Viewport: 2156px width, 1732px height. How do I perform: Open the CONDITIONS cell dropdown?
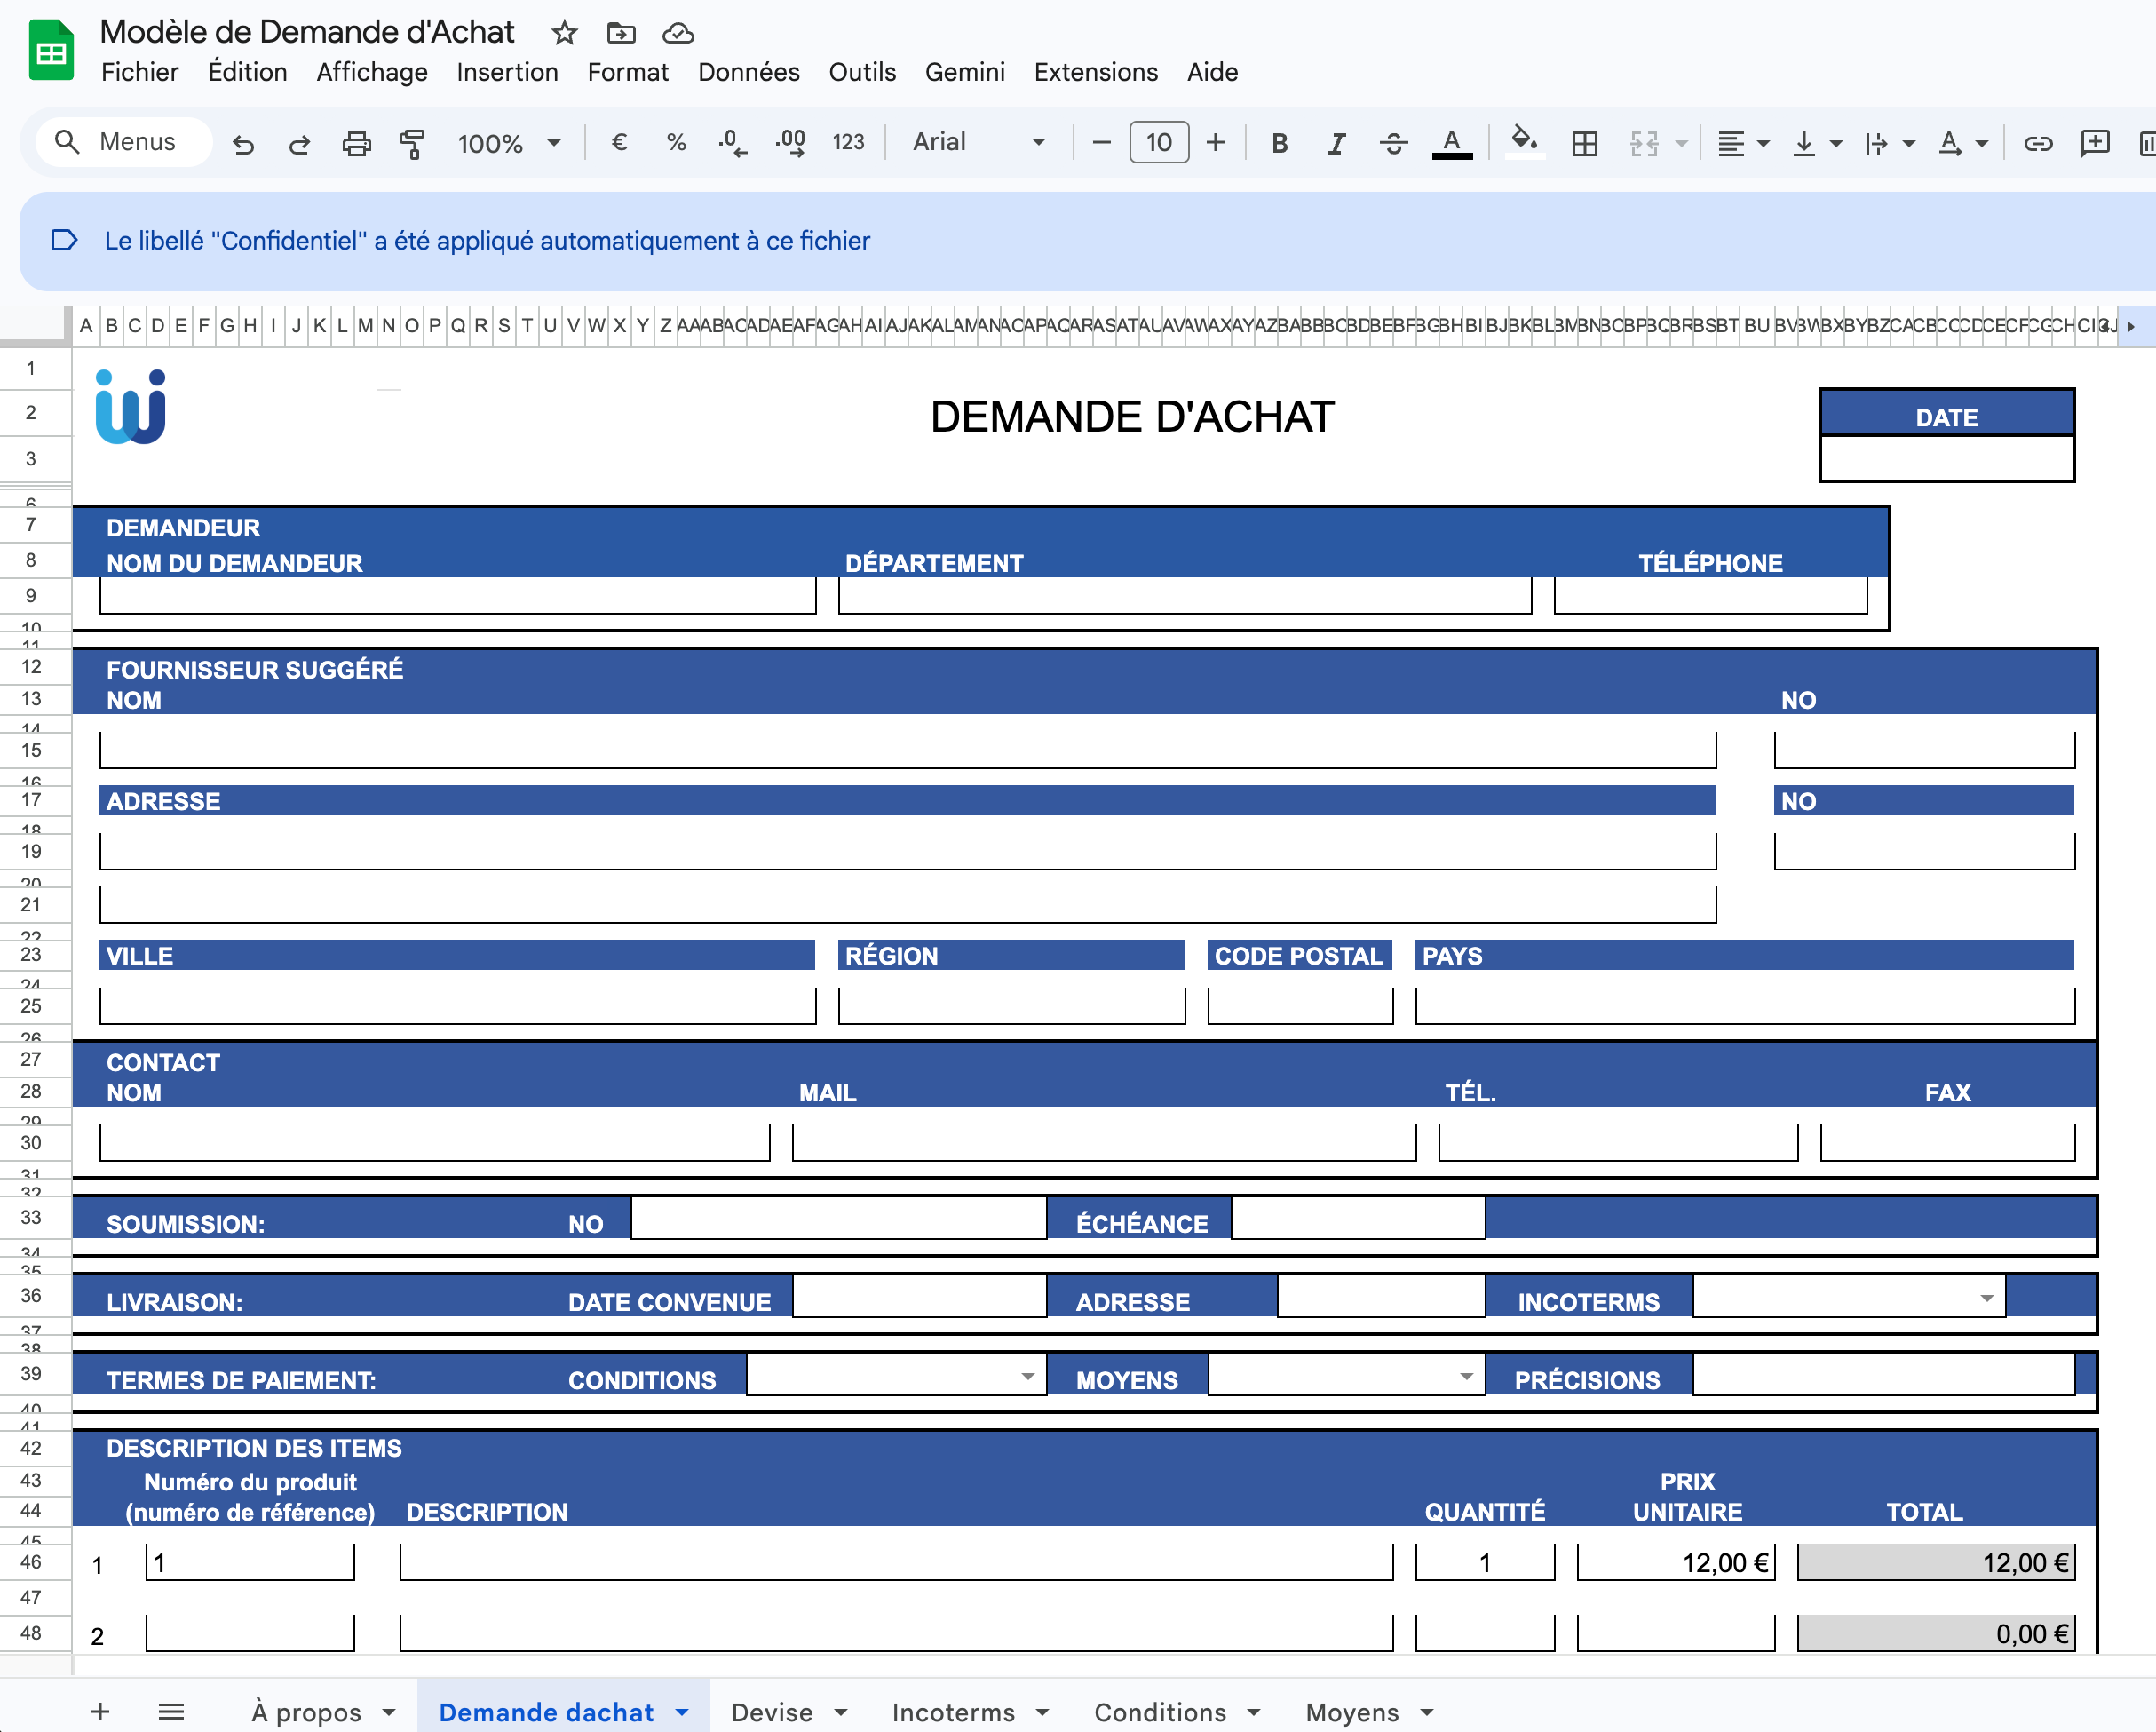(x=1027, y=1376)
